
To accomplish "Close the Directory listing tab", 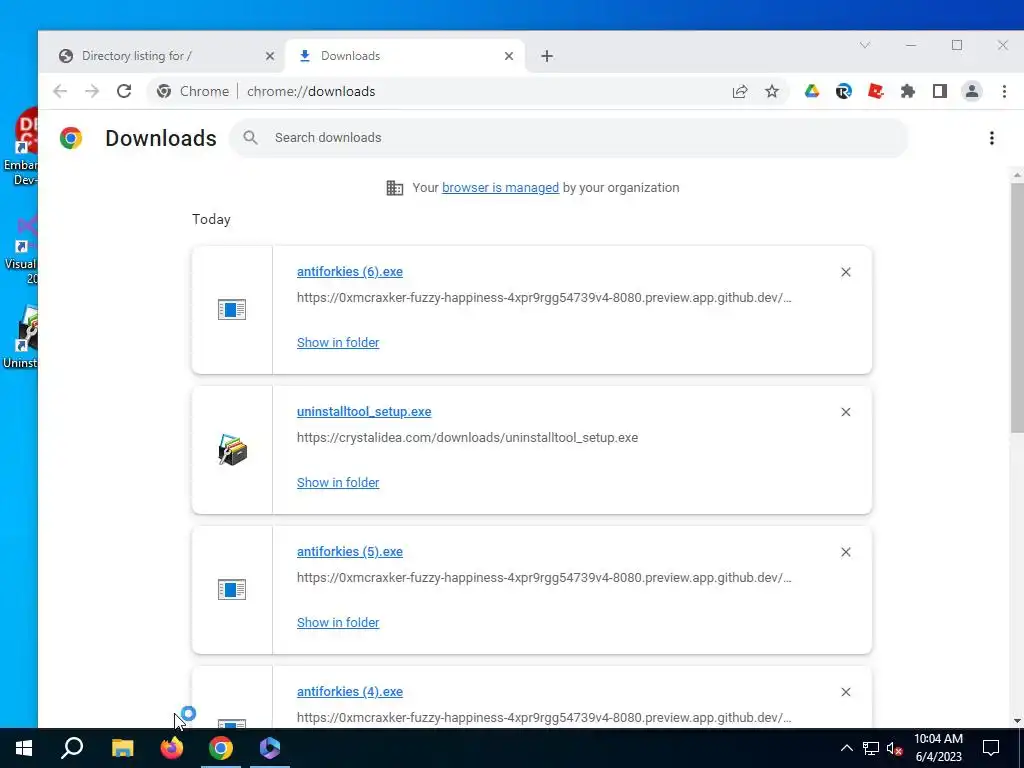I will coord(270,56).
